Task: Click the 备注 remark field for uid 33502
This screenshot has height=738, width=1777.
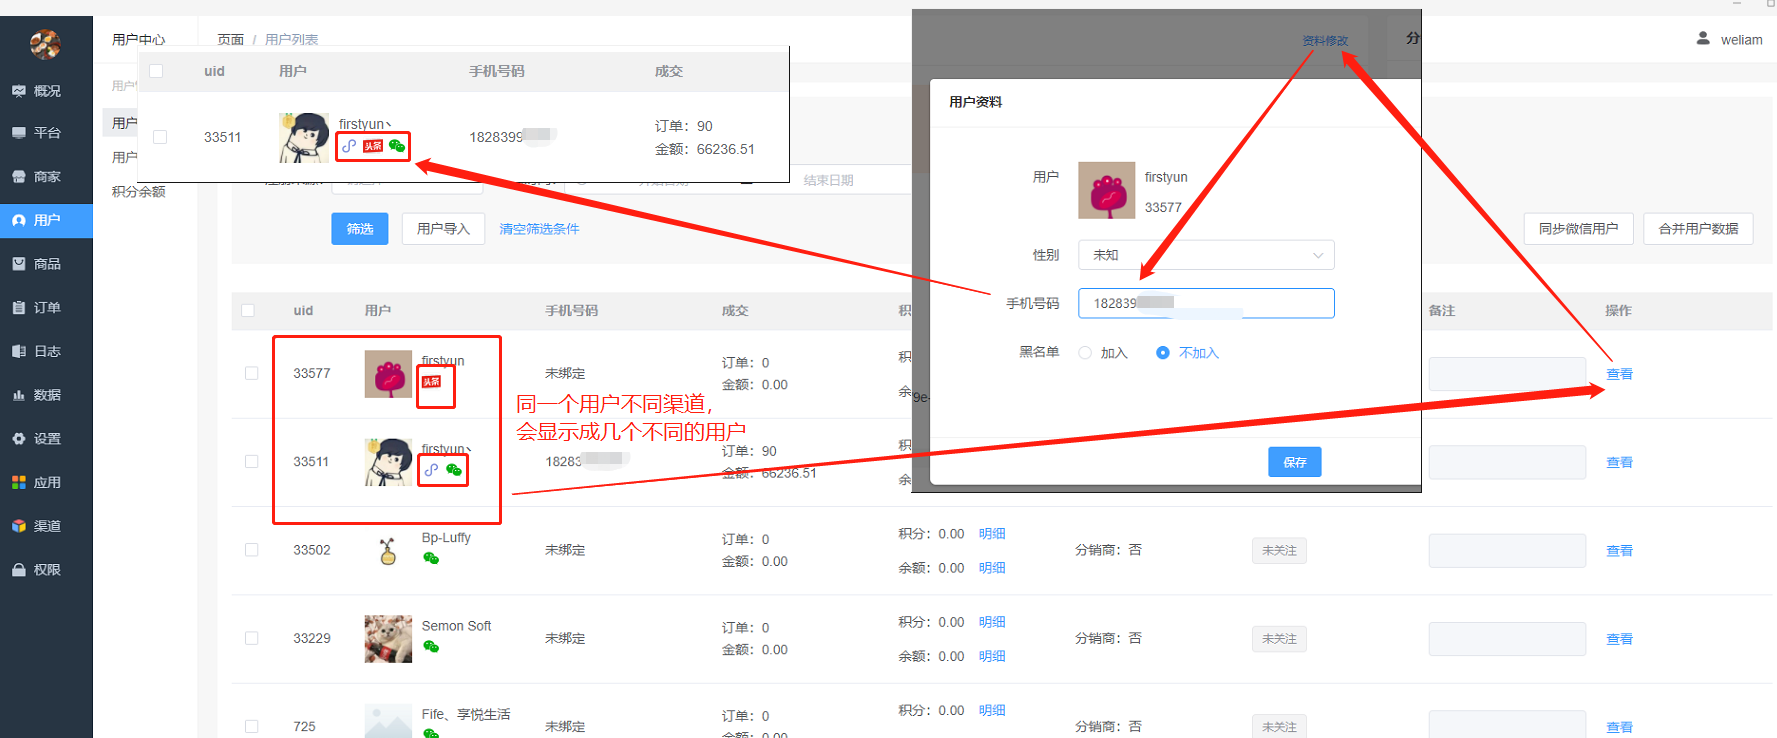Action: click(x=1507, y=551)
